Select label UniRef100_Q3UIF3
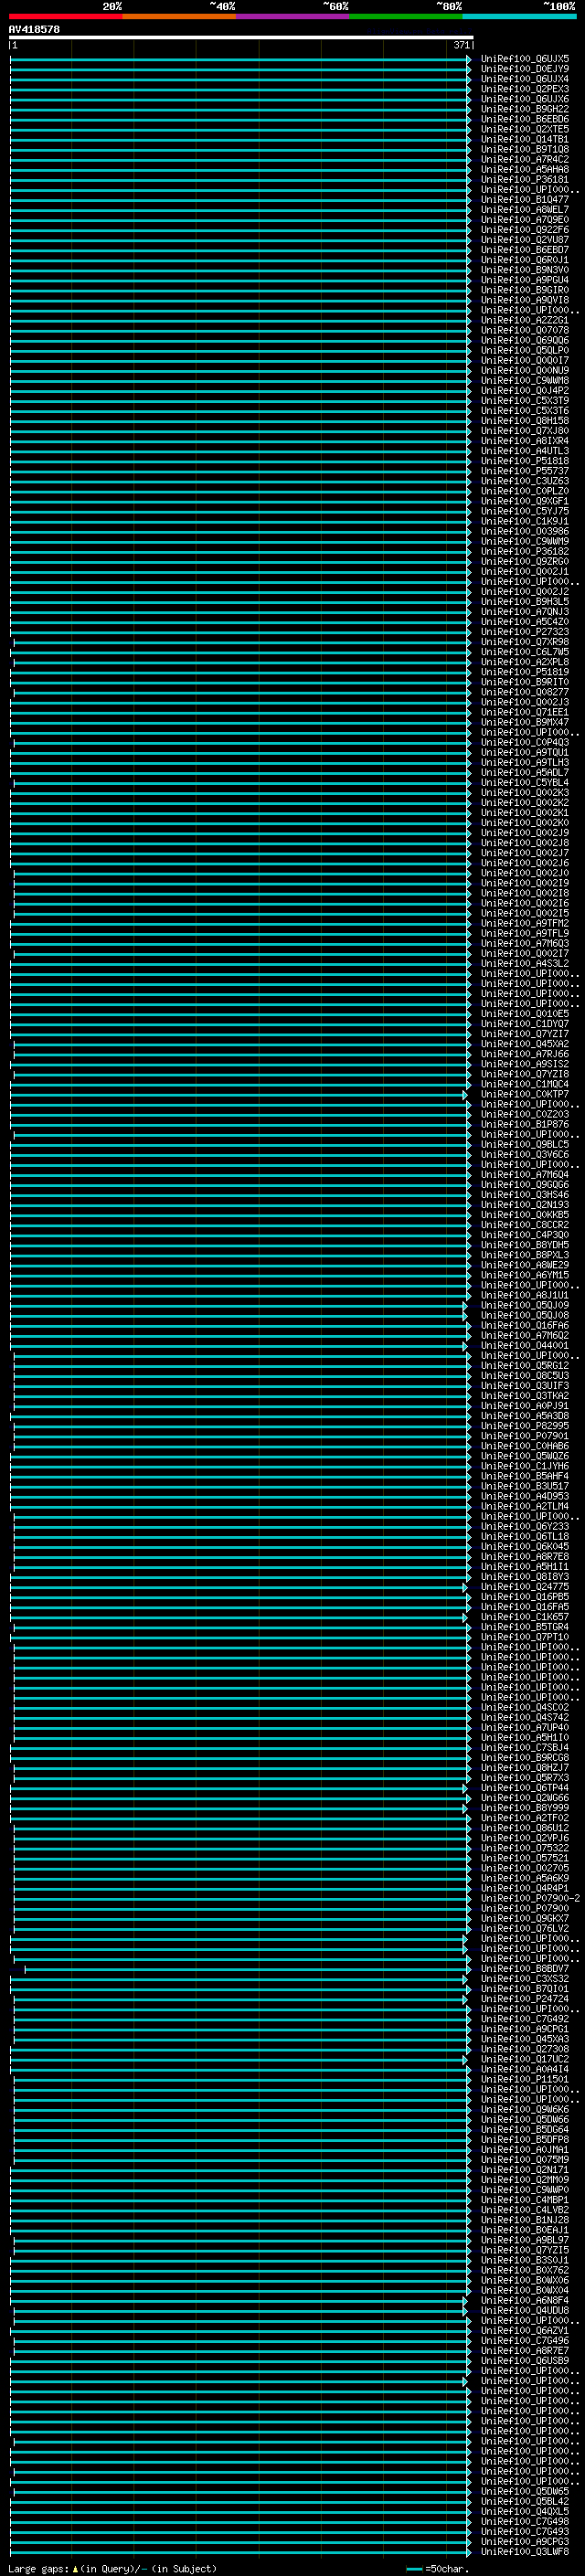Screen dimensions: 585x2576 pyautogui.click(x=525, y=1386)
